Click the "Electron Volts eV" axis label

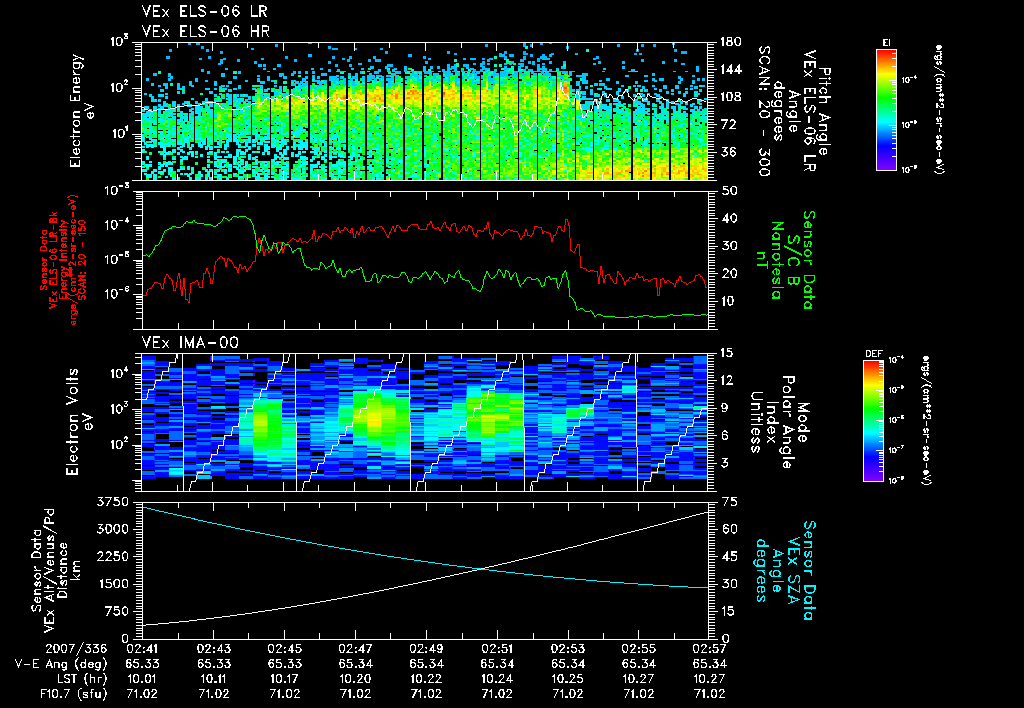coord(78,422)
